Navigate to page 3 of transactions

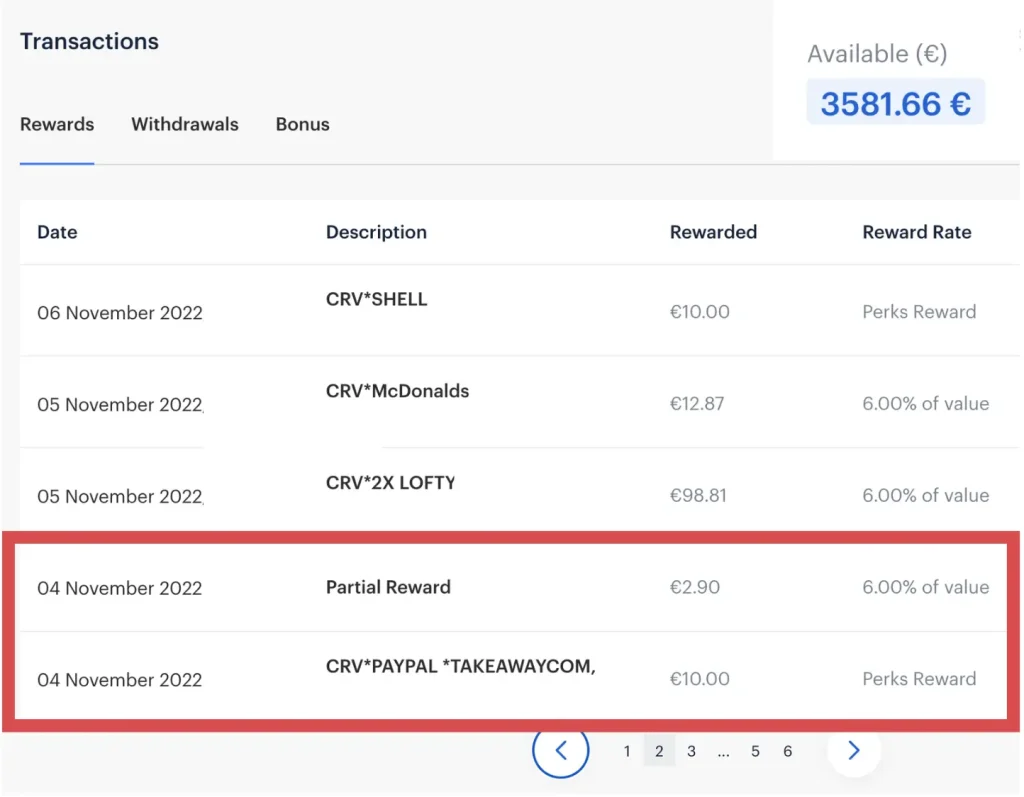691,751
